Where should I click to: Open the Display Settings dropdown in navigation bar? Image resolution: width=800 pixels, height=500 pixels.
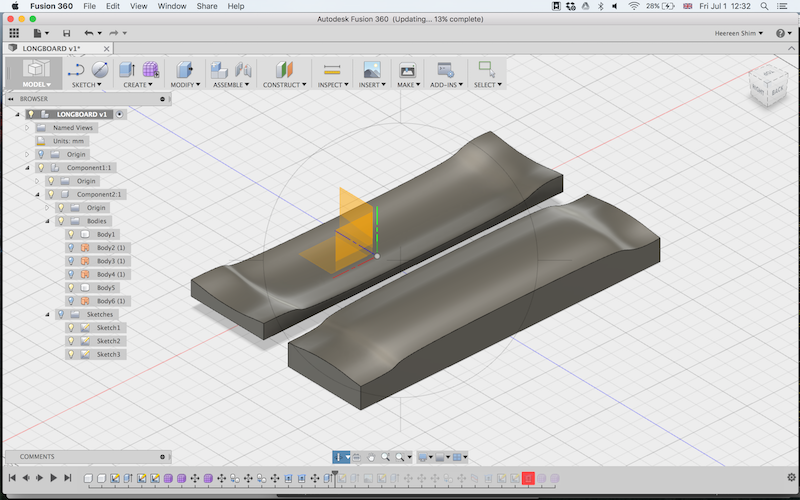tap(424, 457)
